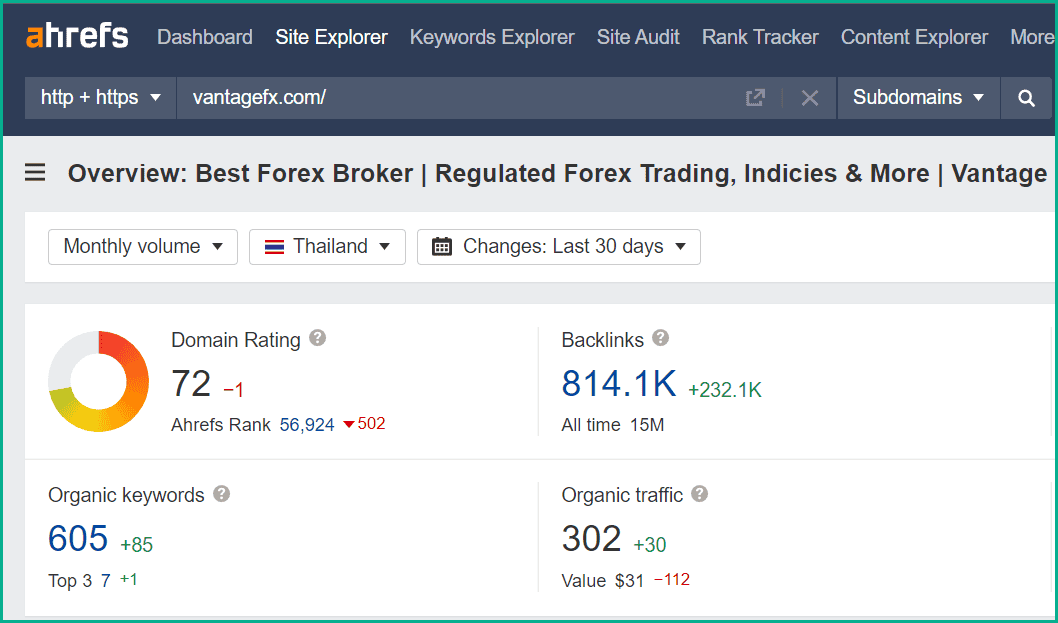
Task: Click the +232.1K backlinks change
Action: click(725, 389)
